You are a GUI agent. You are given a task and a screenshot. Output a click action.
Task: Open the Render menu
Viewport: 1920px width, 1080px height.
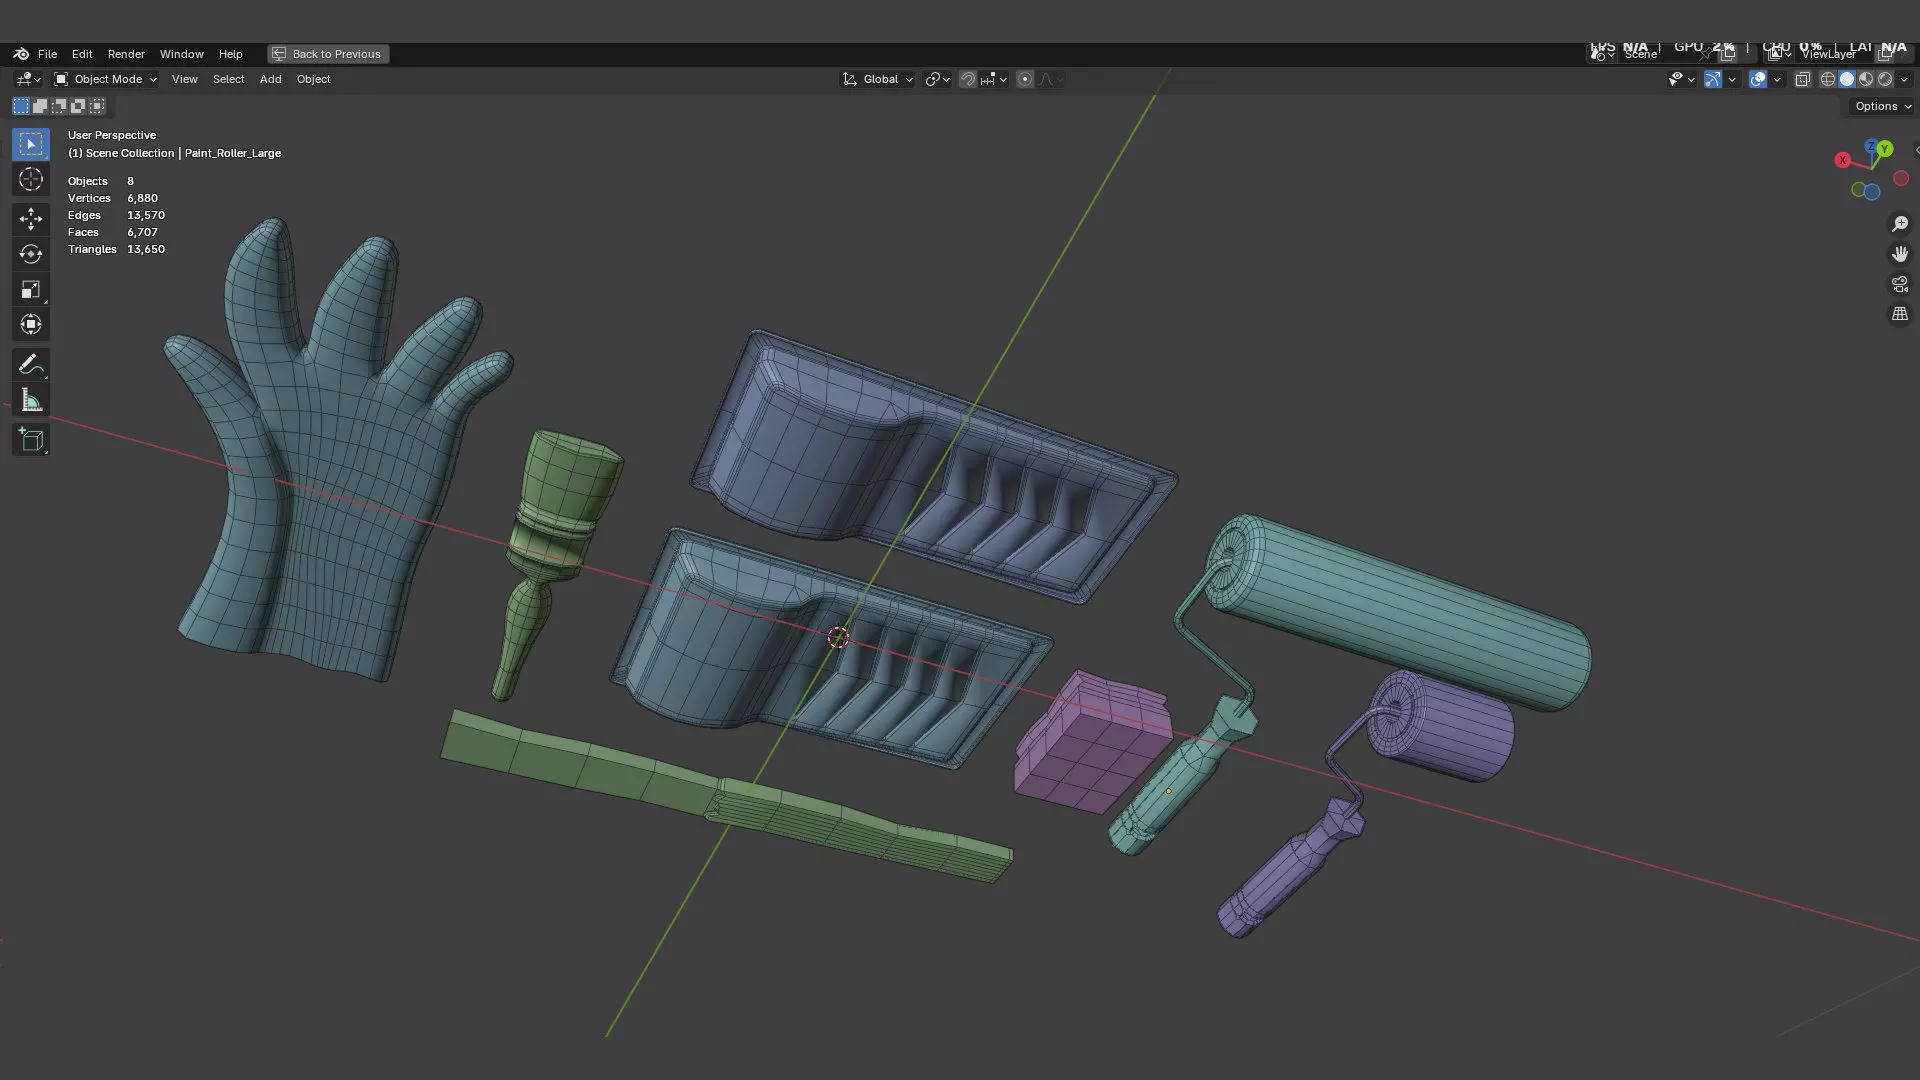point(126,54)
